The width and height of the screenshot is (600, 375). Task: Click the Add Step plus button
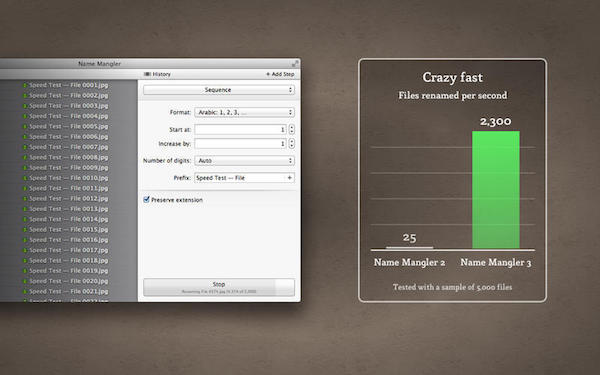tap(268, 74)
